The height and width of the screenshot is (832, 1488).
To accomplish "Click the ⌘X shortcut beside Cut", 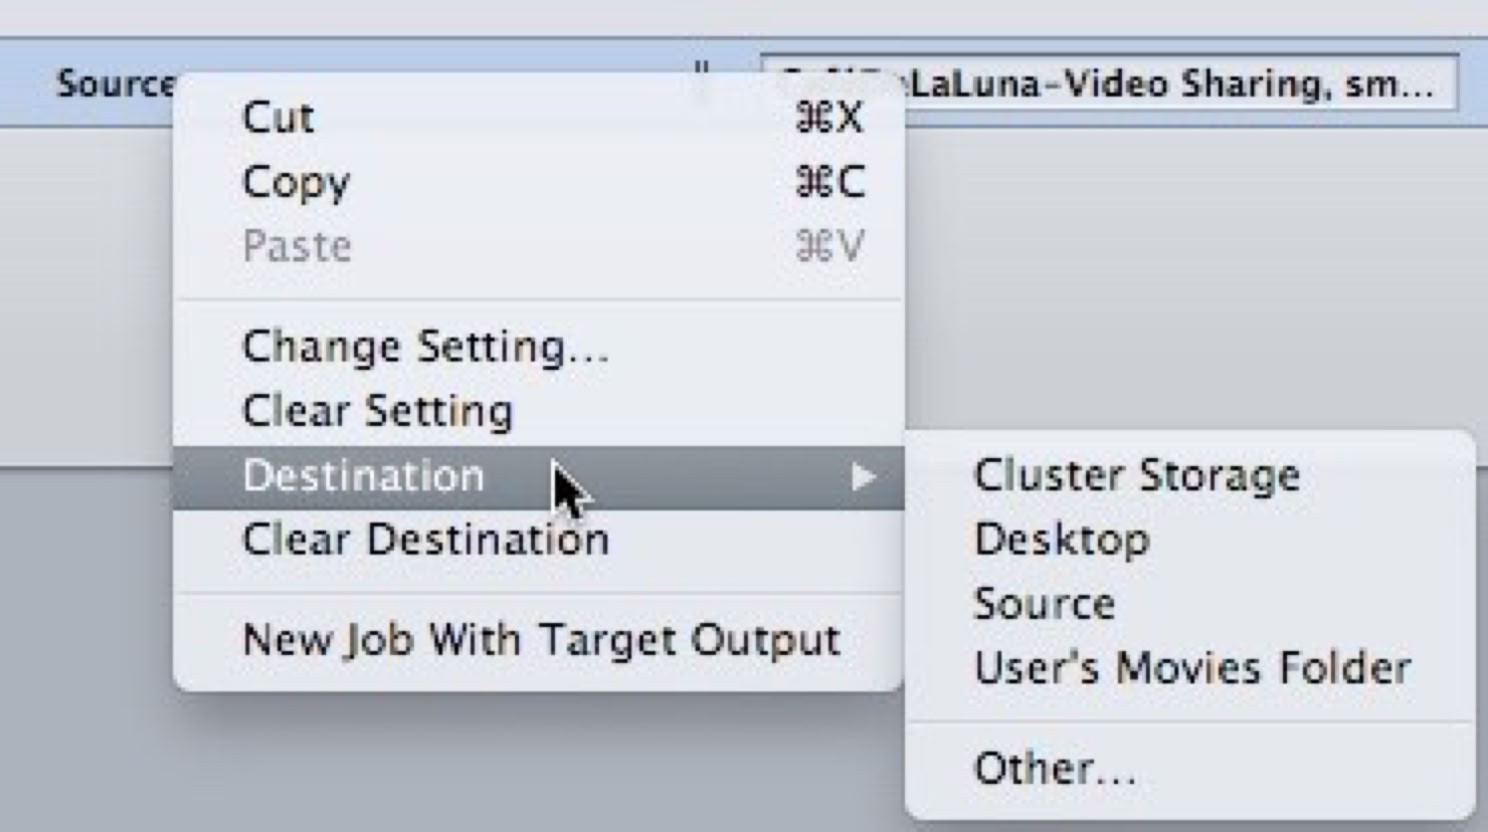I will tap(829, 118).
